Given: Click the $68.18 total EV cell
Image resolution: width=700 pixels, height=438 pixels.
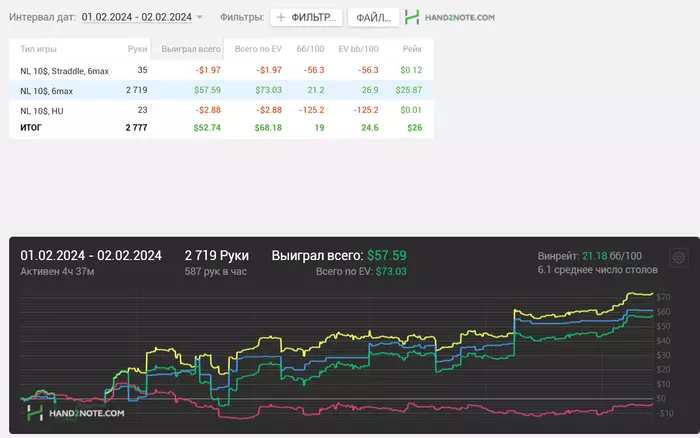Looking at the screenshot, I should click(268, 128).
